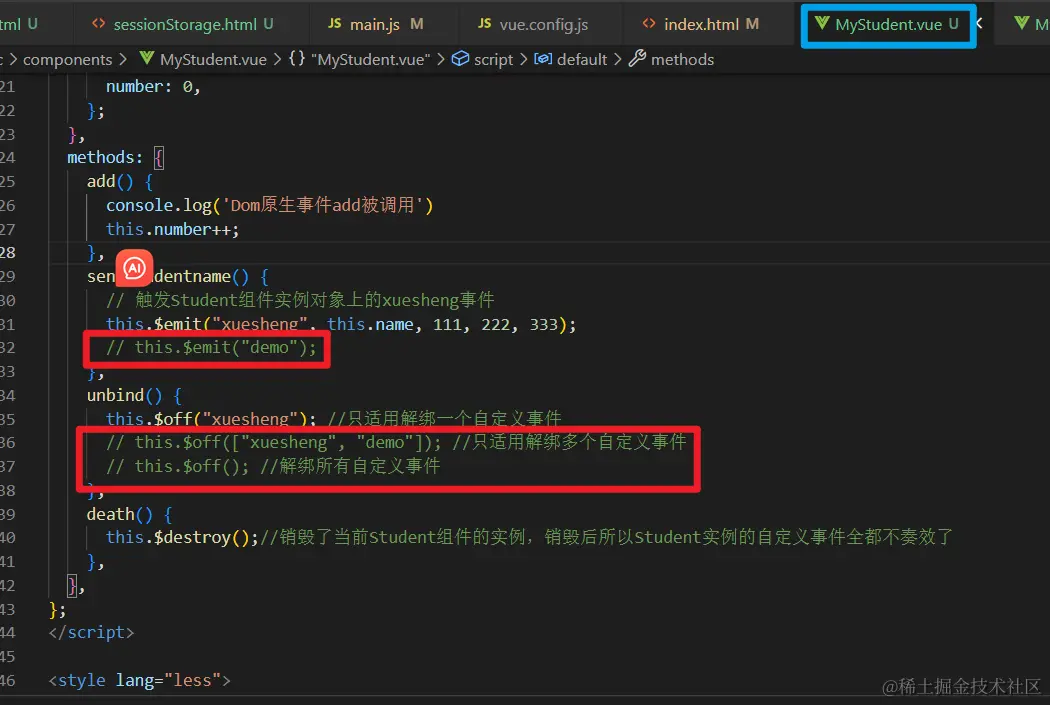1050x705 pixels.
Task: Click the chevron before the methods breadcrumb
Action: [617, 60]
